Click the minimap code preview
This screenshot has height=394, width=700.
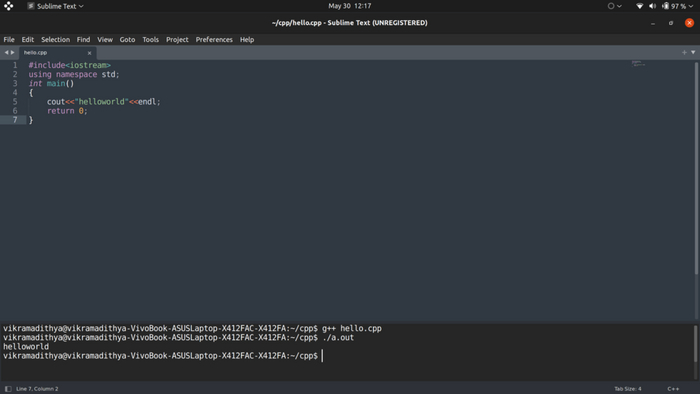(638, 63)
